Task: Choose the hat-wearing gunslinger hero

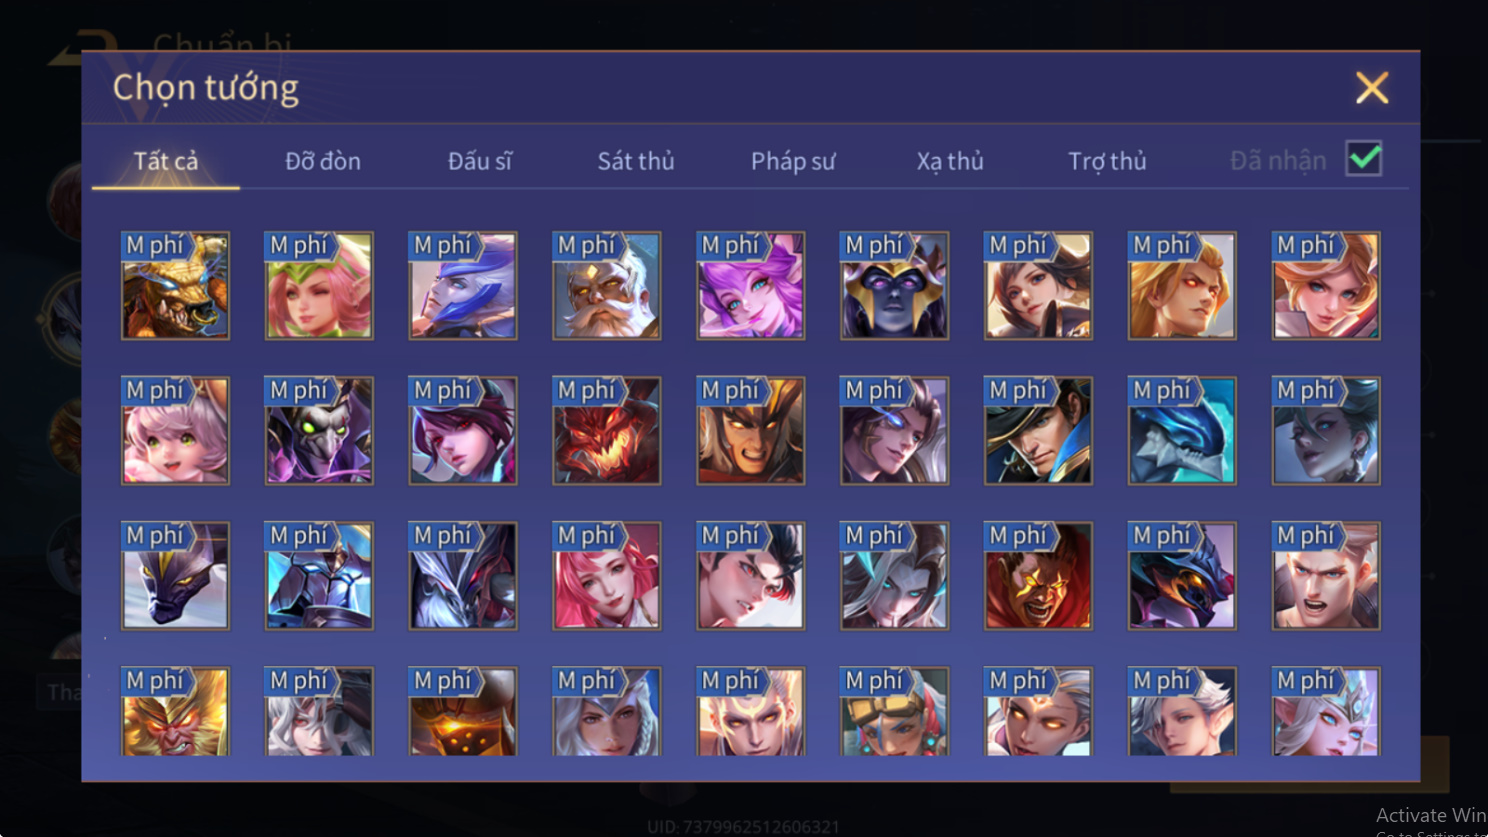Action: 1038,431
